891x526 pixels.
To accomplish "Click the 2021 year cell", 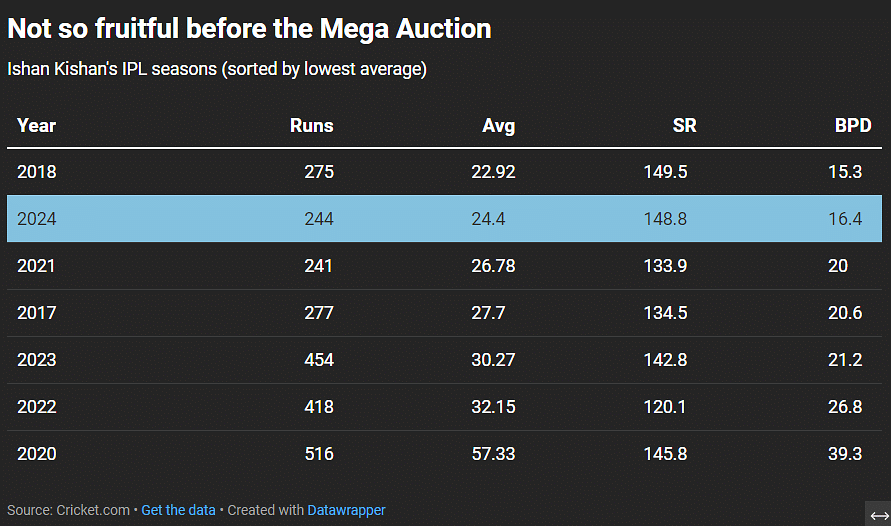I will pos(37,266).
